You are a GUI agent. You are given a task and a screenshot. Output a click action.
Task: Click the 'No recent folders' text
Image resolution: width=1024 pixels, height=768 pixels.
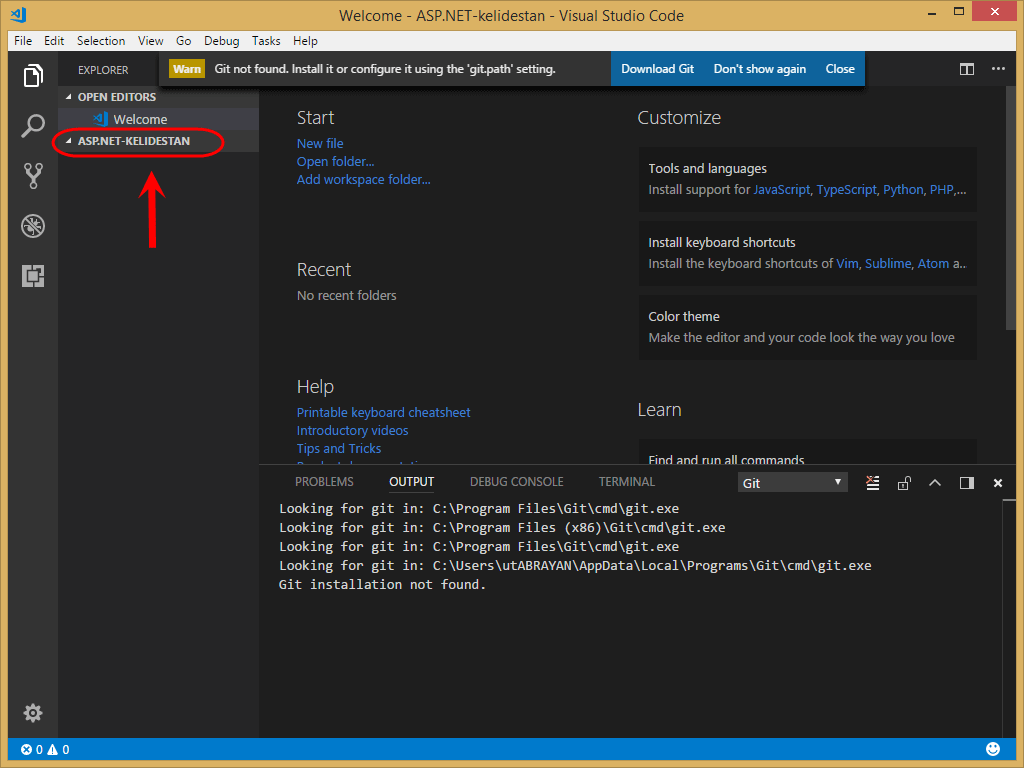(347, 295)
